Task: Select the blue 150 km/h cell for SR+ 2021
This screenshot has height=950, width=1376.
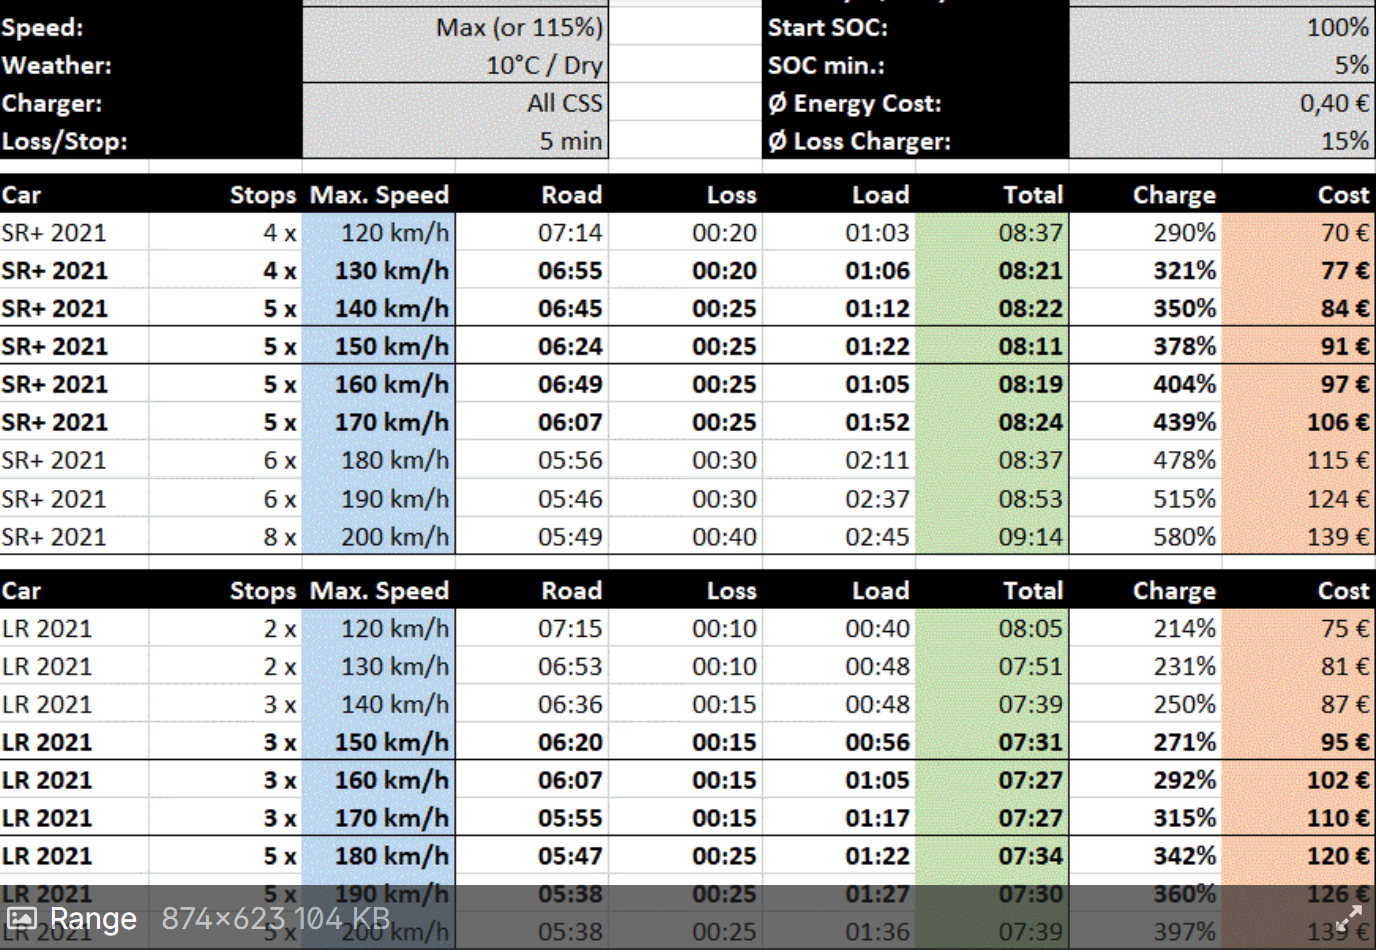Action: pyautogui.click(x=391, y=347)
